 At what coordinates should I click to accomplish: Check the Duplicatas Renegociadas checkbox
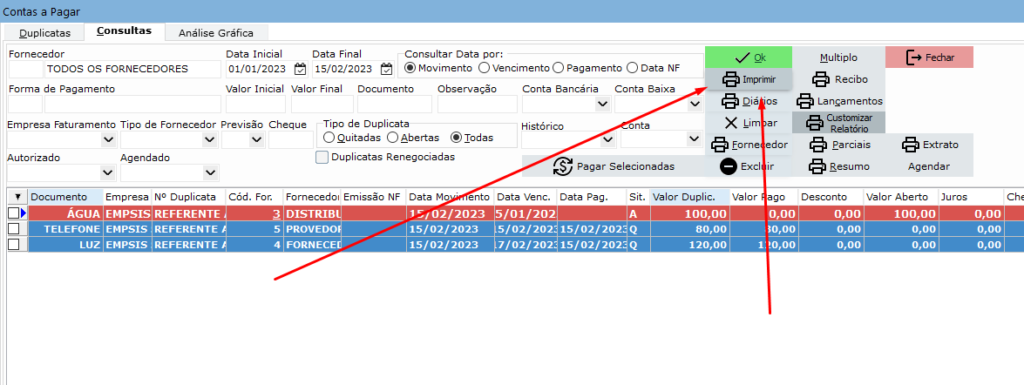point(321,157)
